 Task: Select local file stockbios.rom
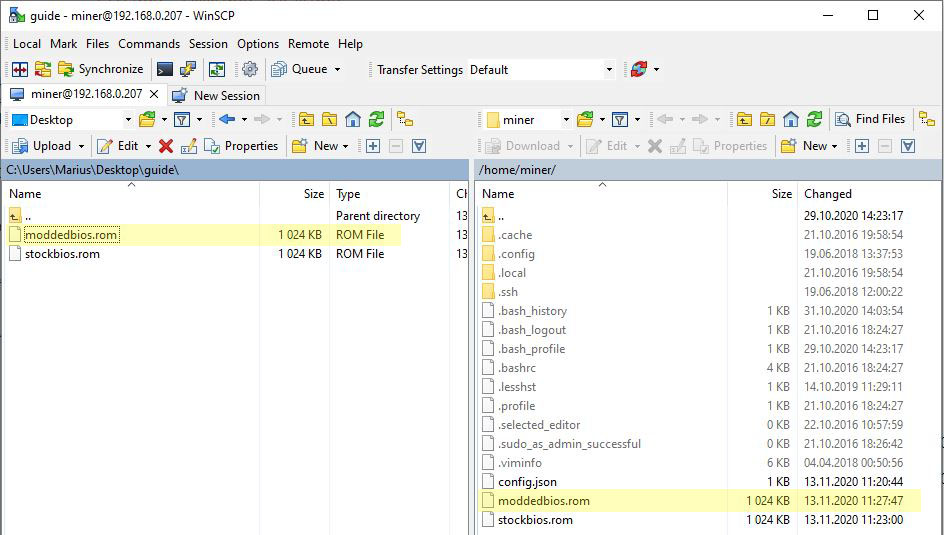point(62,254)
